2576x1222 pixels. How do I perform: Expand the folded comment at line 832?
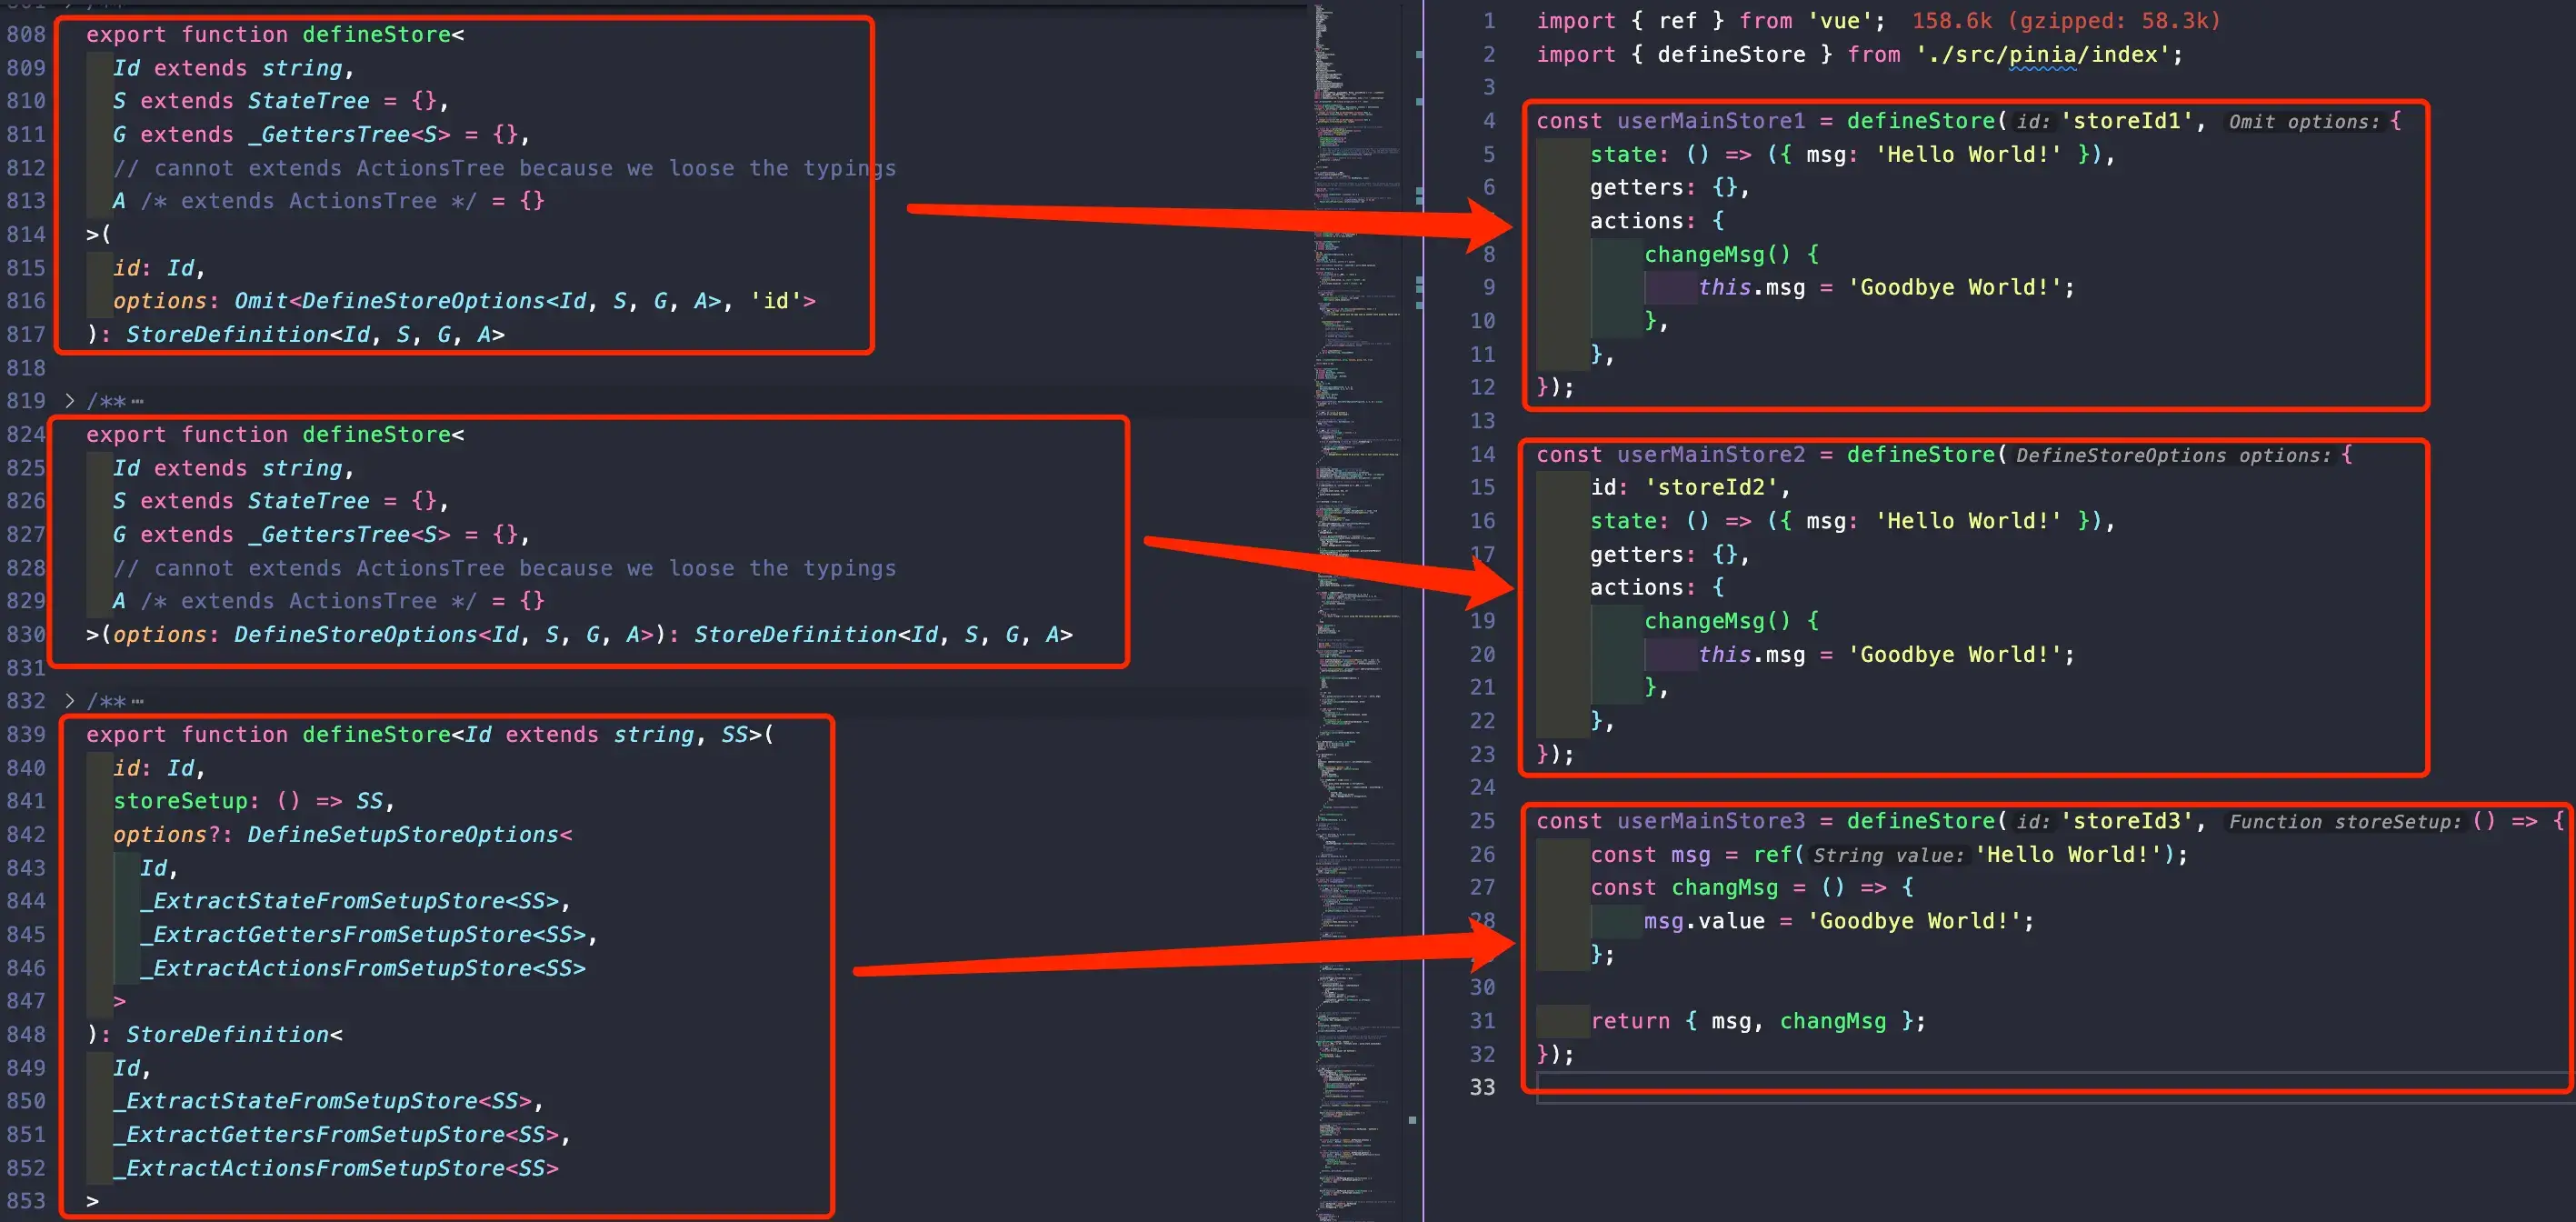pyautogui.click(x=69, y=701)
